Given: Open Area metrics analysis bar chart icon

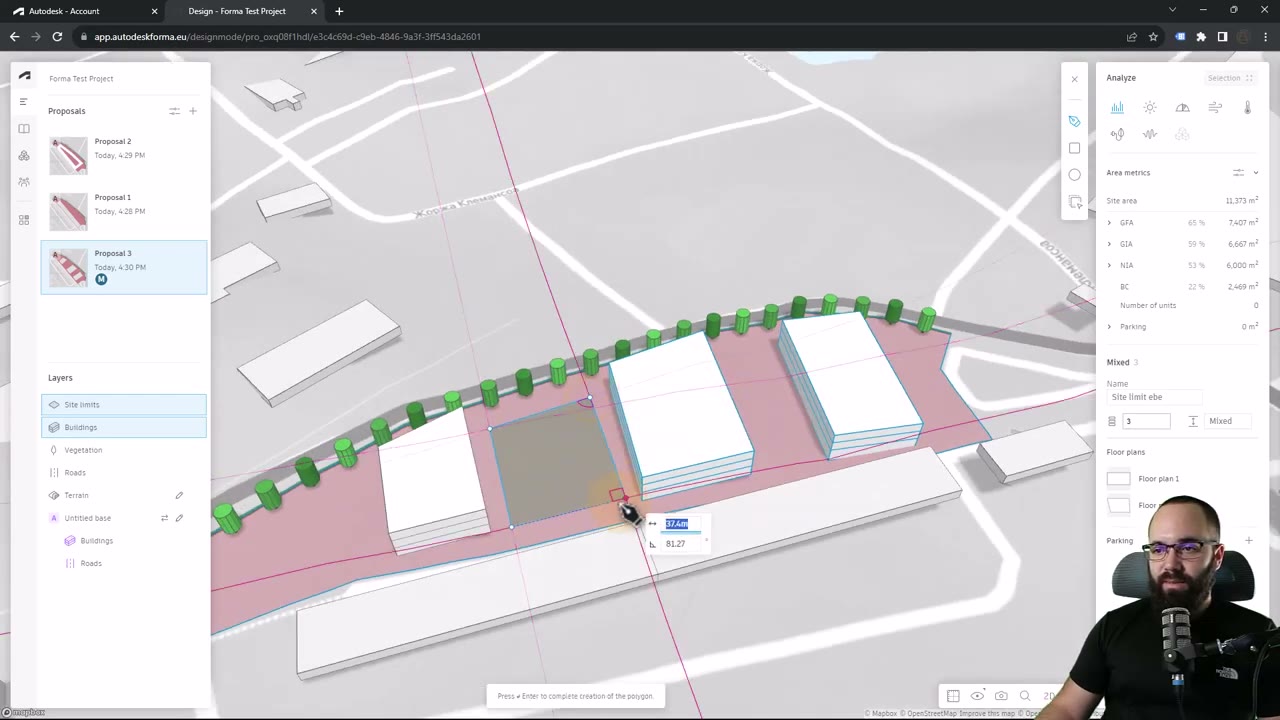Looking at the screenshot, I should tap(1117, 108).
